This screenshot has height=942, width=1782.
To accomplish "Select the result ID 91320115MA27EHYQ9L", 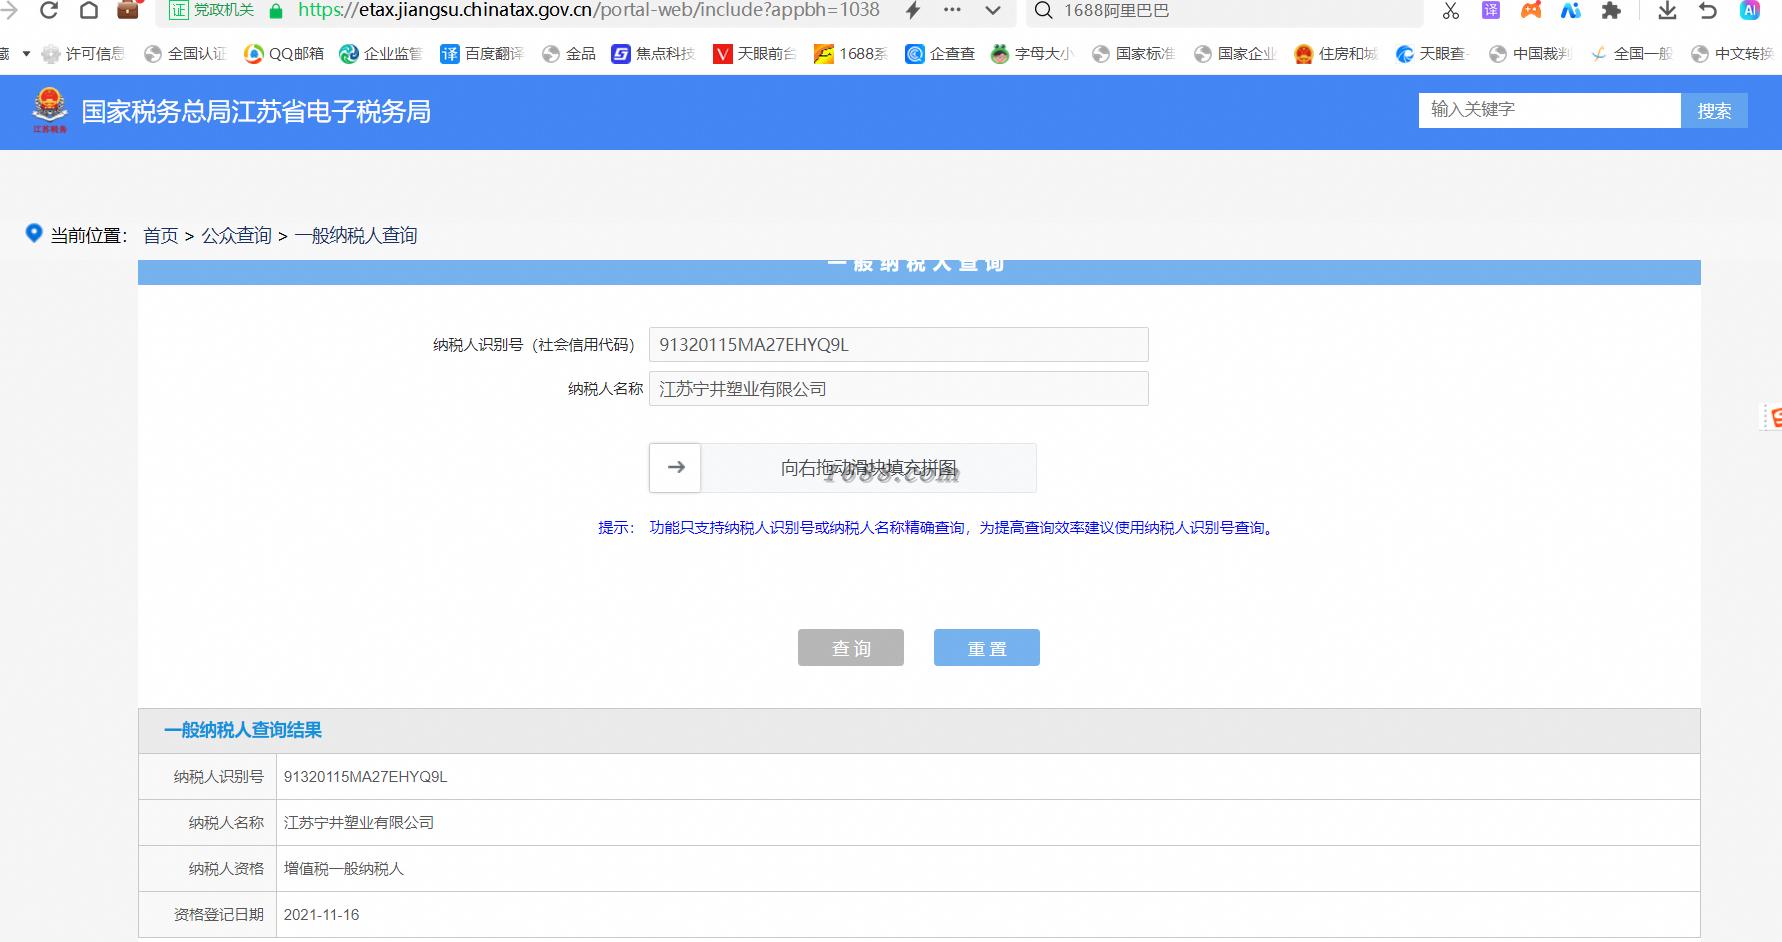I will tap(365, 777).
